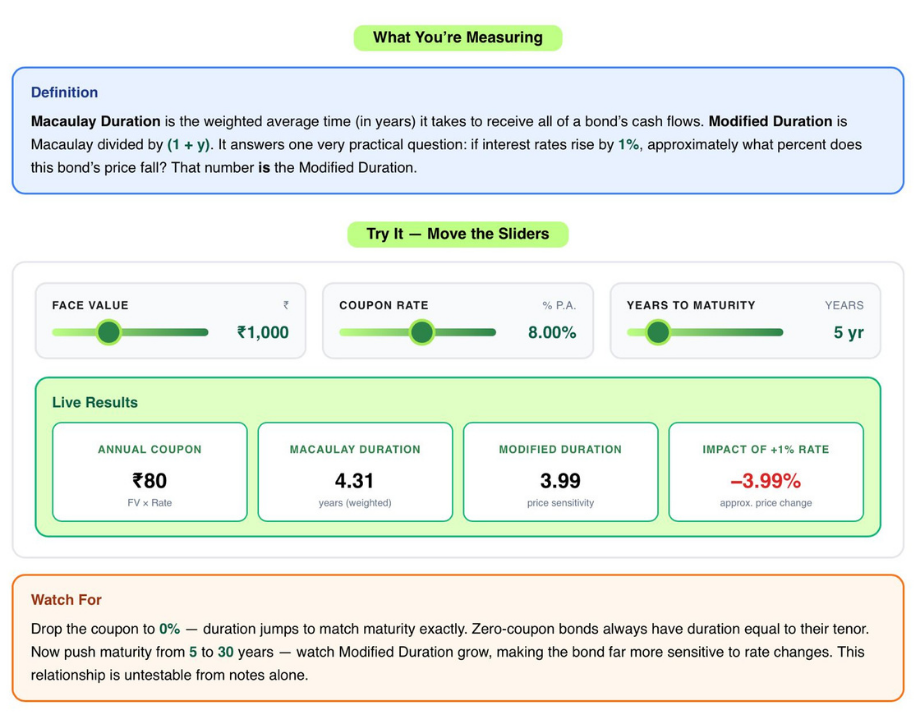Click the 0% coupon text in Watch For
The image size is (920, 720).
[170, 629]
